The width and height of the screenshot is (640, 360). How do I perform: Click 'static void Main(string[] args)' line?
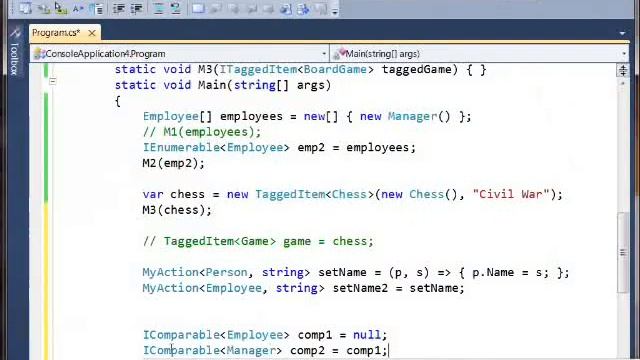pyautogui.click(x=222, y=85)
